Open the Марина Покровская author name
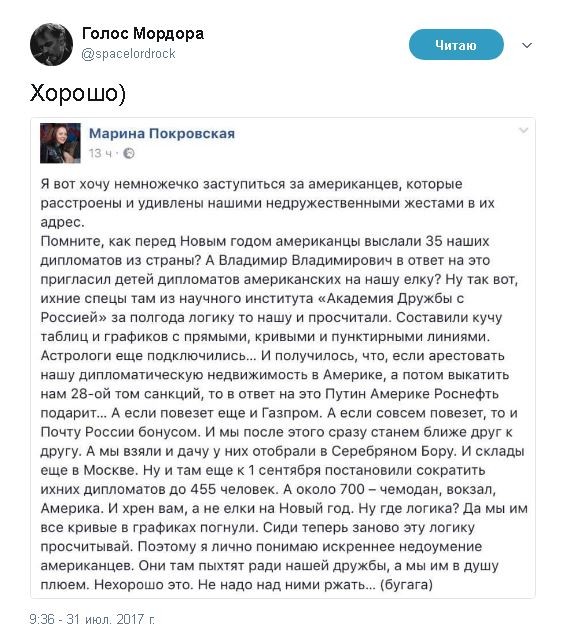Screen dimensions: 565x633 (x=162, y=133)
